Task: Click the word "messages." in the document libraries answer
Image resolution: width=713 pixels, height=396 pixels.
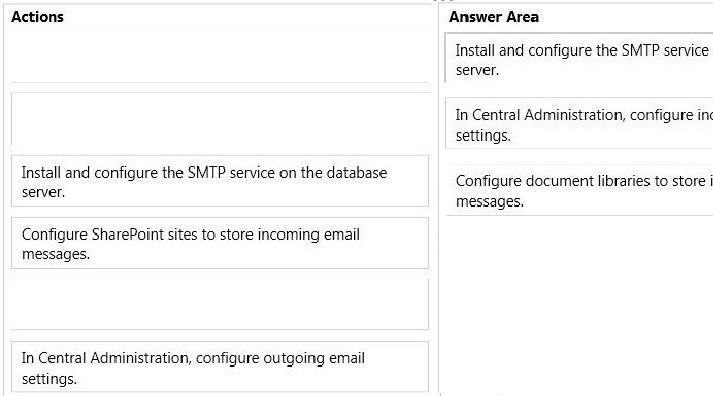Action: pos(490,201)
